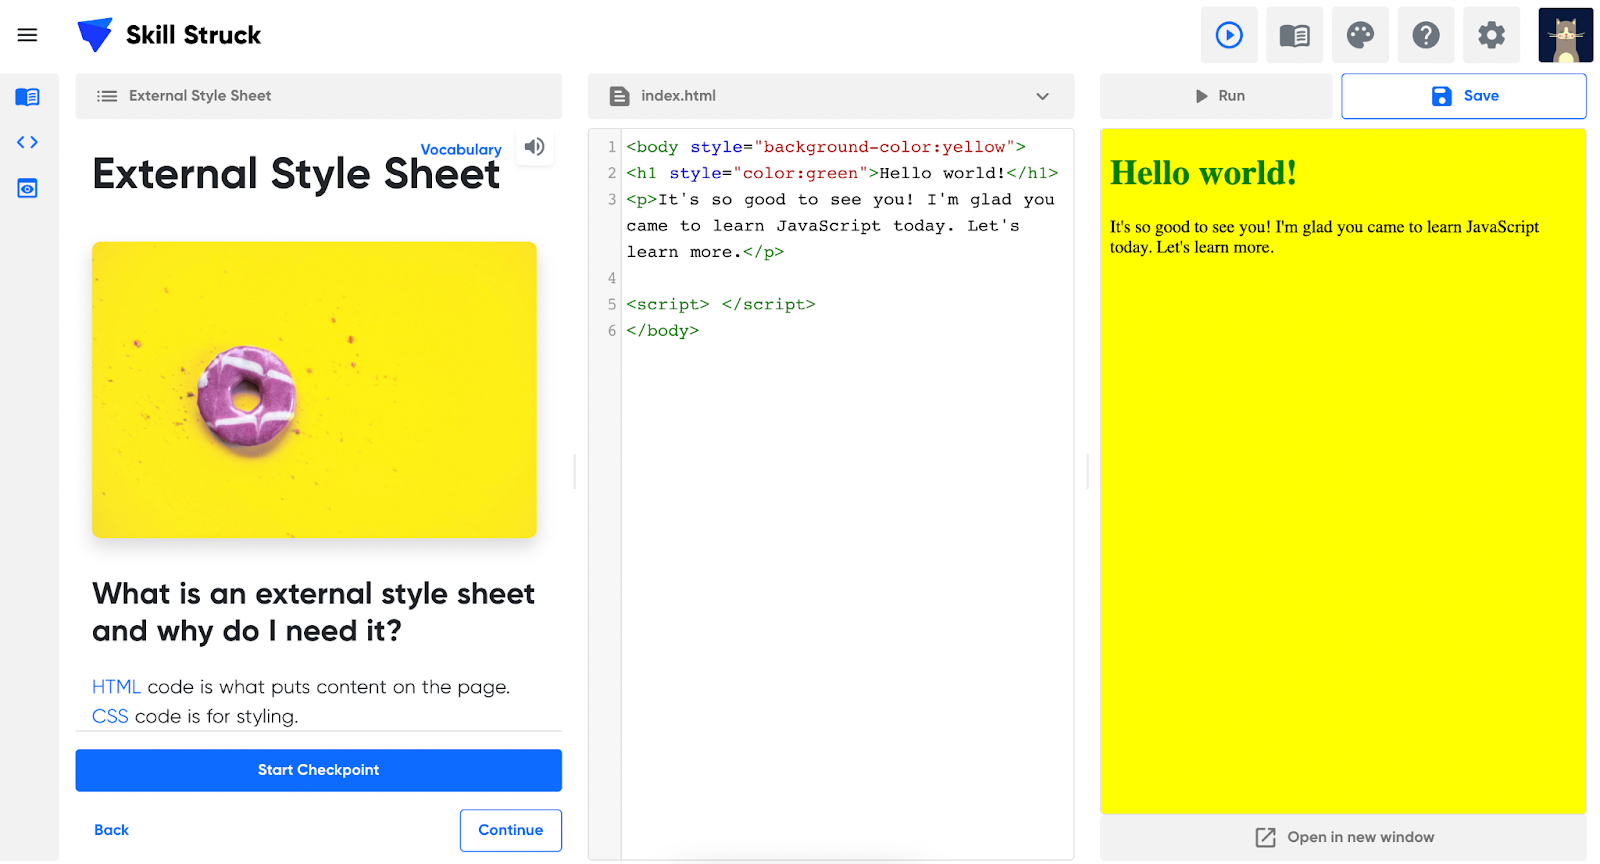This screenshot has height=864, width=1600.
Task: Click the divider handle between editor and preview
Action: (x=1087, y=470)
